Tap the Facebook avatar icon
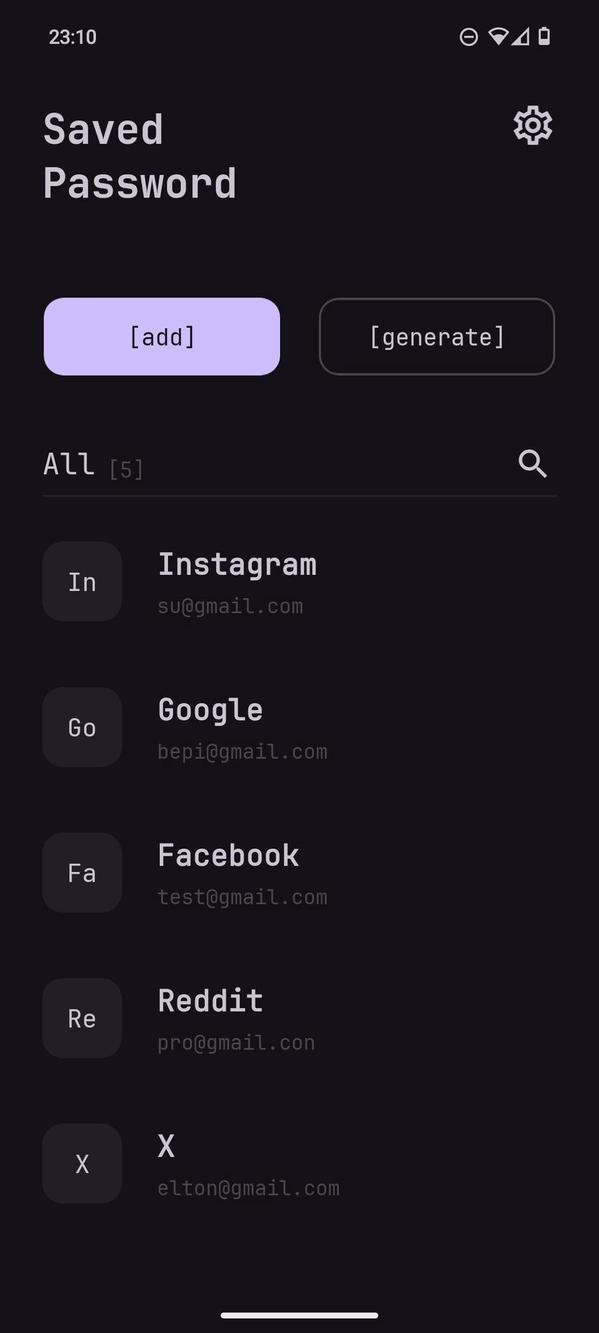 pyautogui.click(x=81, y=872)
